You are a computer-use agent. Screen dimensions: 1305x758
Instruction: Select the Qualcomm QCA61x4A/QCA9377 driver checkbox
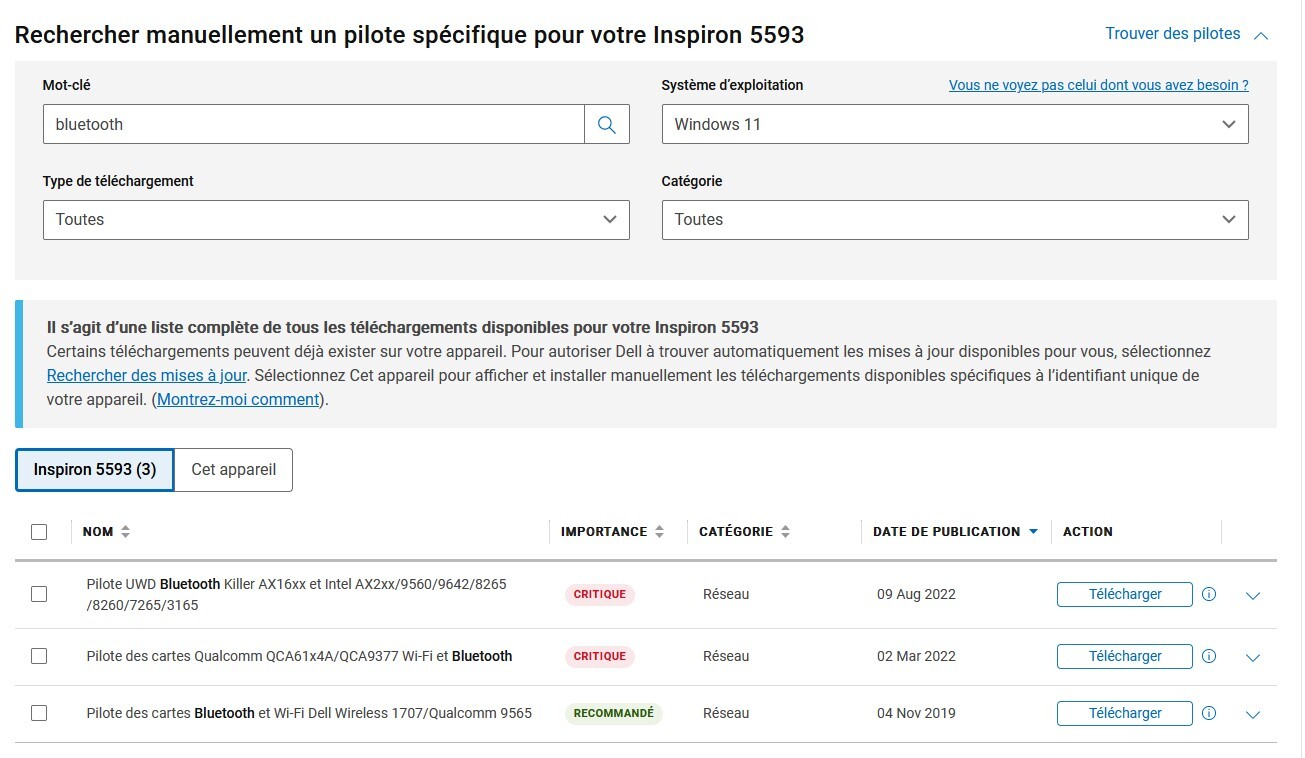point(39,656)
